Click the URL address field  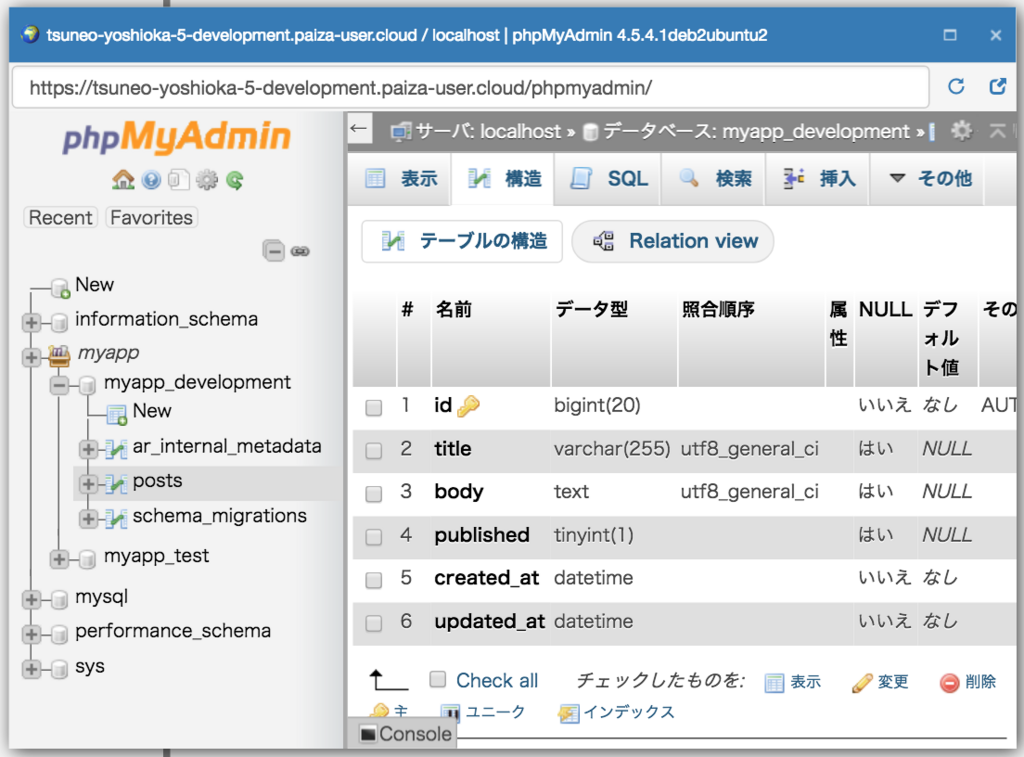[x=470, y=88]
